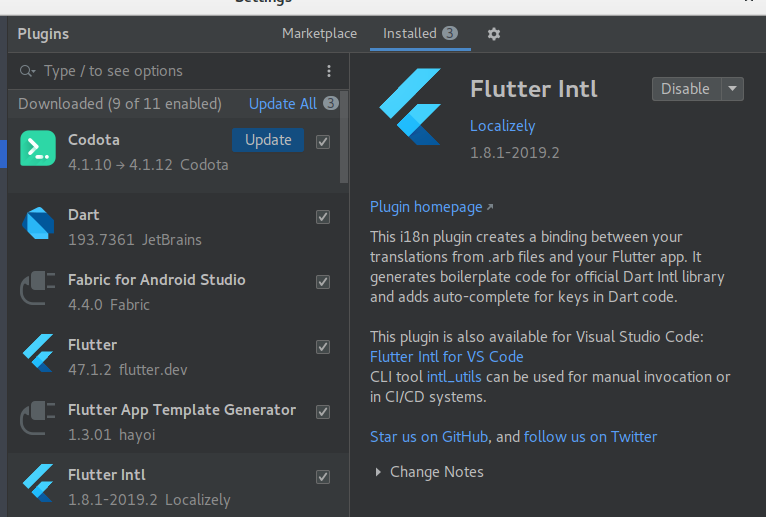The height and width of the screenshot is (517, 766).
Task: Switch to the Installed tab
Action: (x=410, y=34)
